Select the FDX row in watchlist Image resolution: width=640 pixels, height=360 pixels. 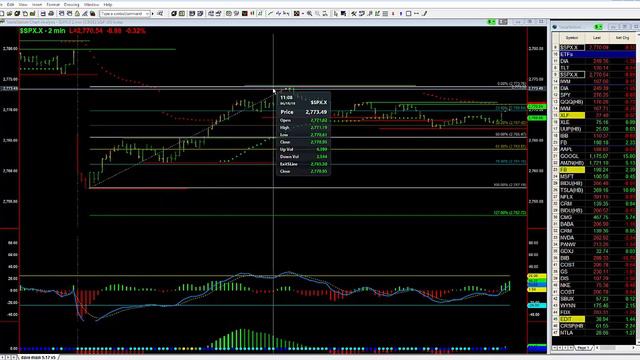tap(595, 312)
